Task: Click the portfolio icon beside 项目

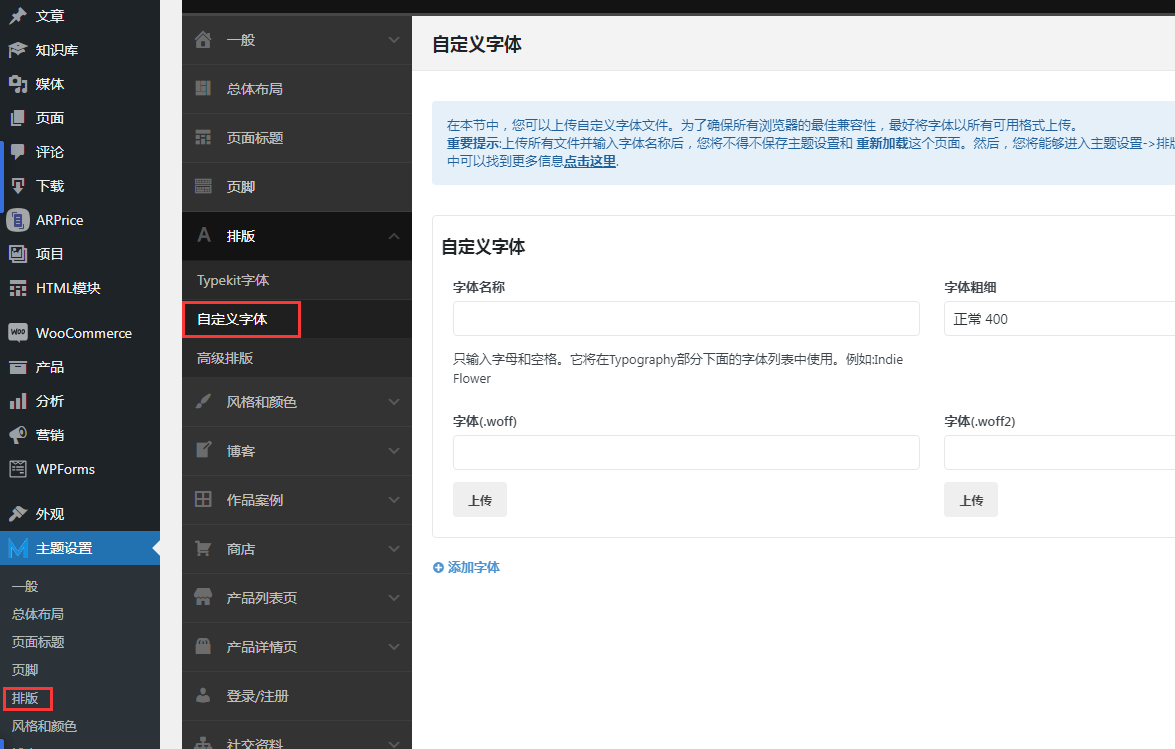Action: coord(18,254)
